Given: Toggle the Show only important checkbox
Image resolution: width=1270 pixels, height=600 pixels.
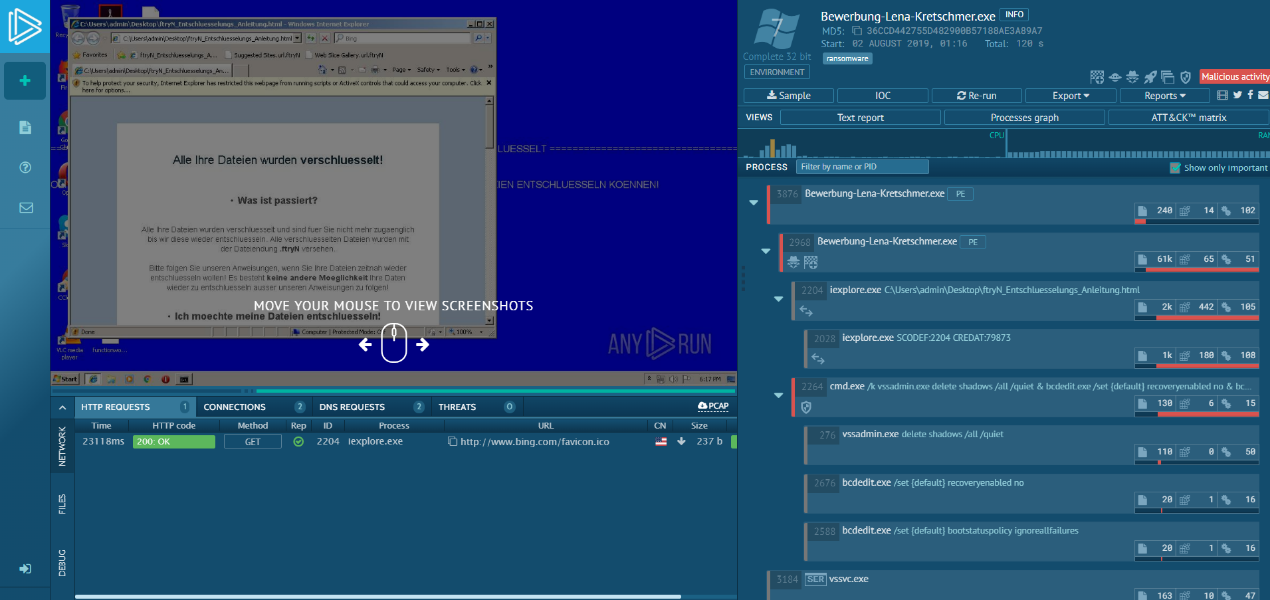Looking at the screenshot, I should click(x=1175, y=168).
